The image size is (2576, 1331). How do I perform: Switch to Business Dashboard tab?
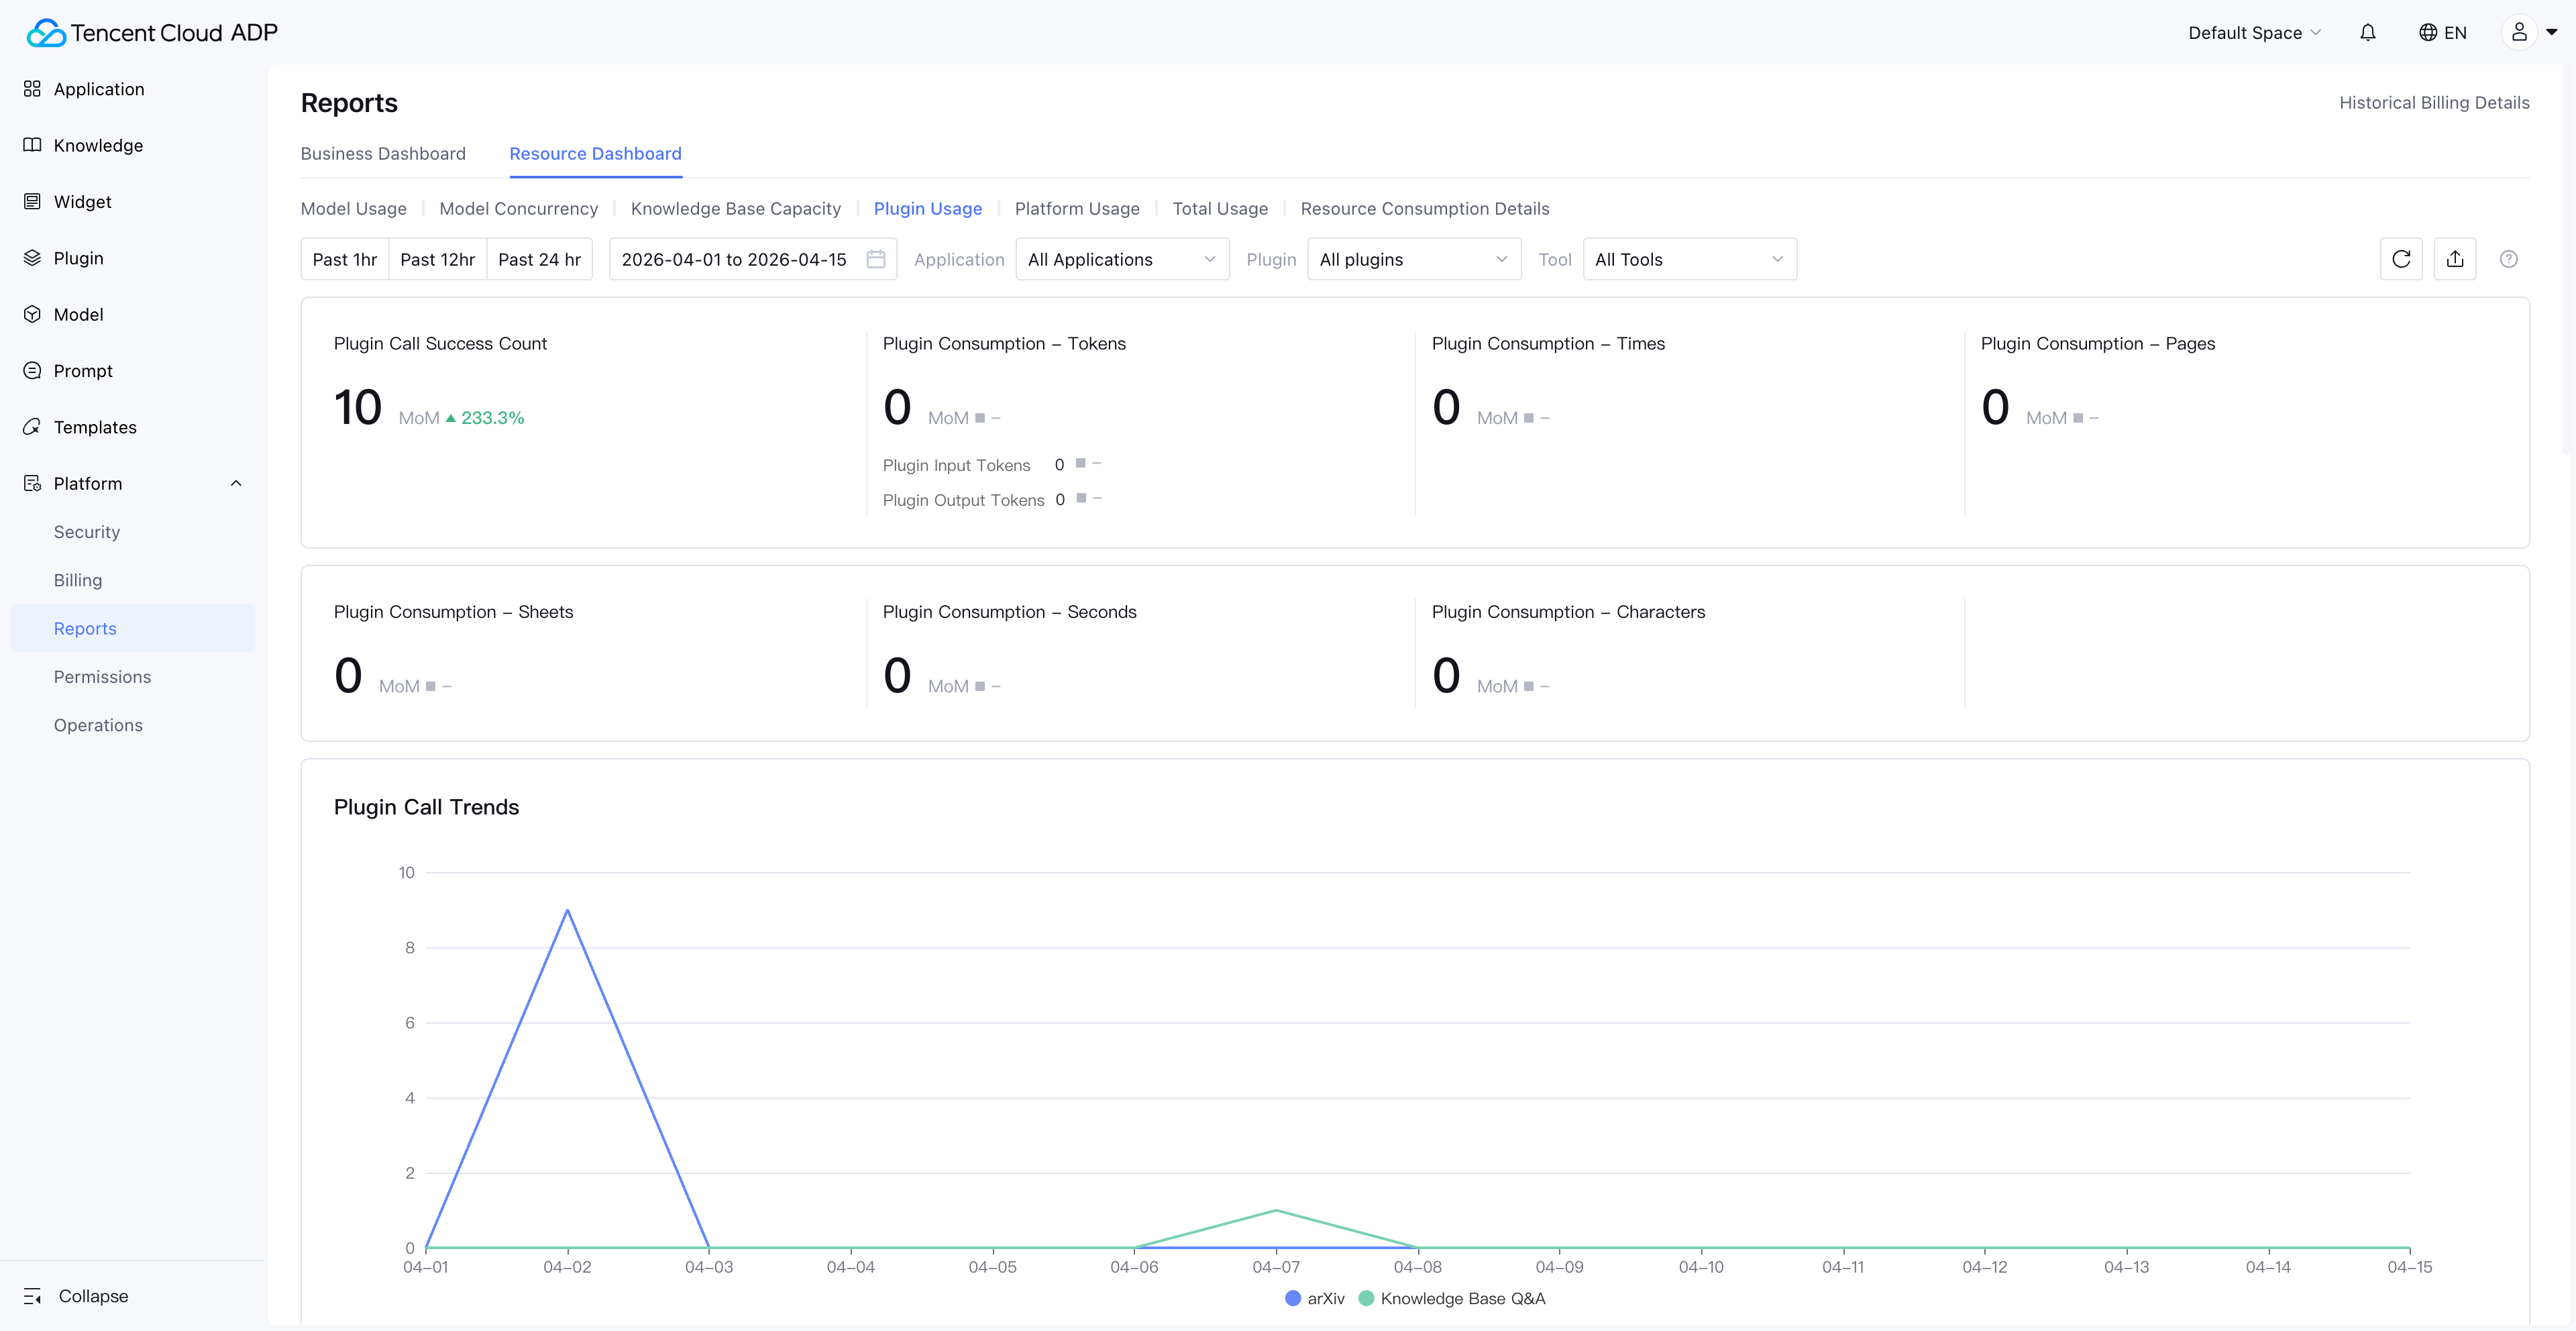click(383, 153)
